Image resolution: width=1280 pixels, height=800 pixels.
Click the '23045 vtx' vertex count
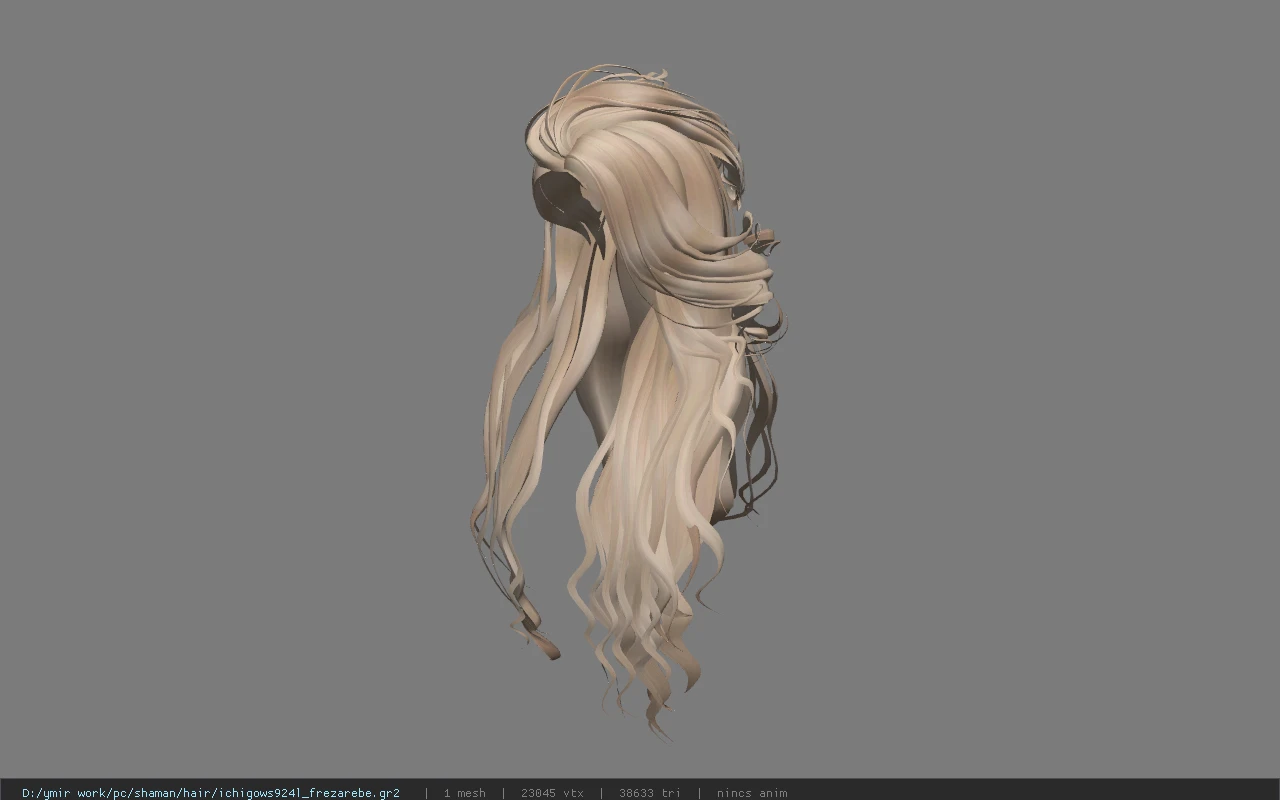point(552,793)
